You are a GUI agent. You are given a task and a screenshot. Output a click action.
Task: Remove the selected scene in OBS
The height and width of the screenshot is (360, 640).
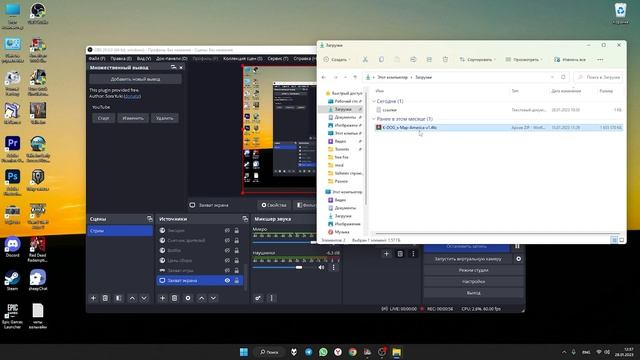(x=105, y=298)
